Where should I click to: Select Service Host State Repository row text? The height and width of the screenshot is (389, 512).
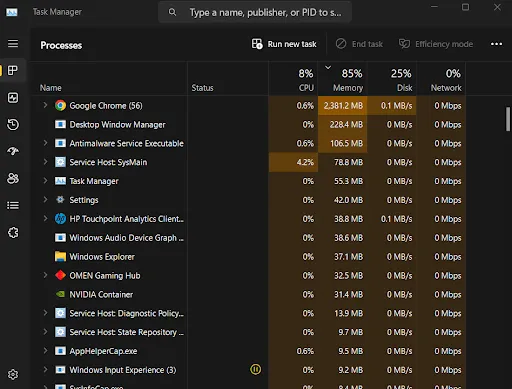coord(126,332)
